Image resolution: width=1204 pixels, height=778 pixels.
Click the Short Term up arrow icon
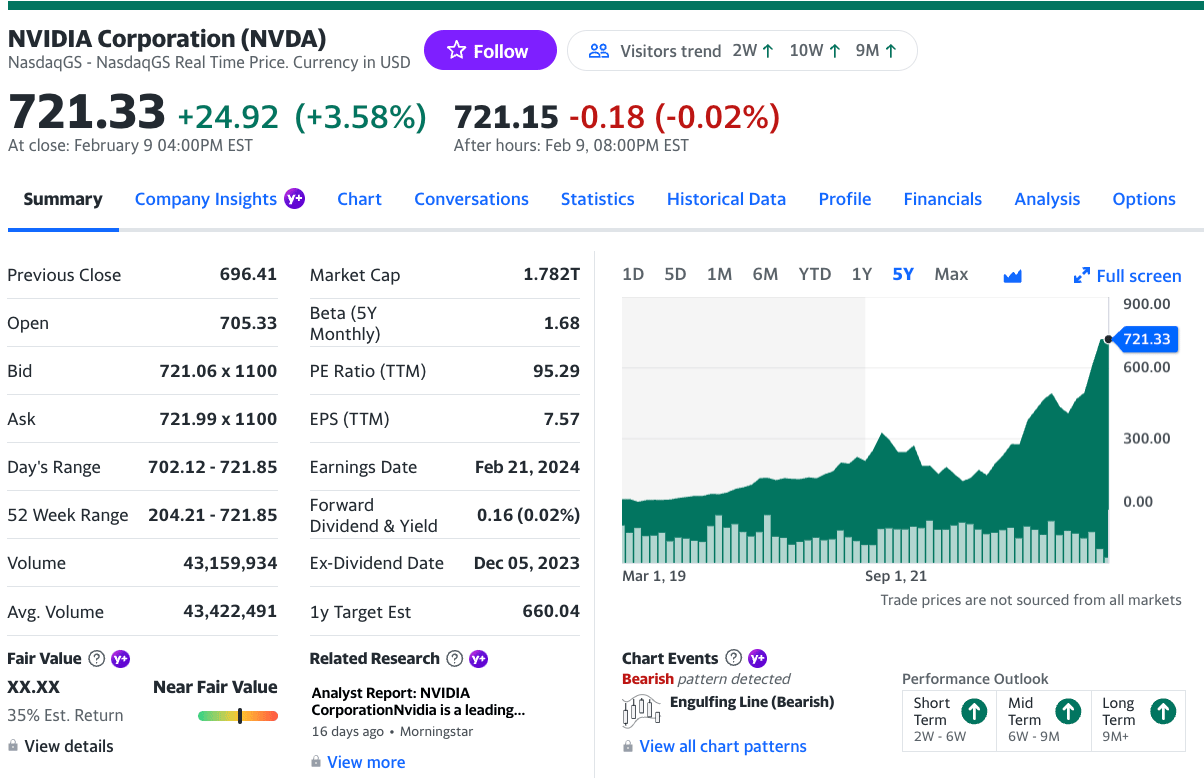pos(974,711)
